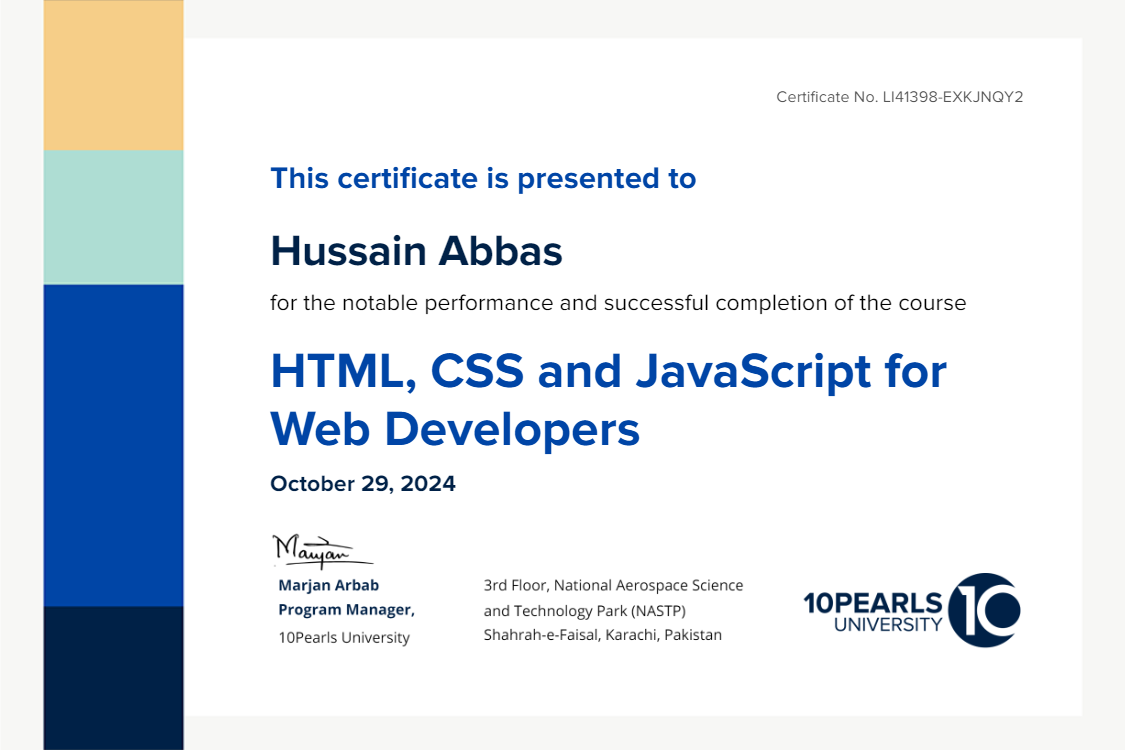Select the mint green color block

pos(113,217)
